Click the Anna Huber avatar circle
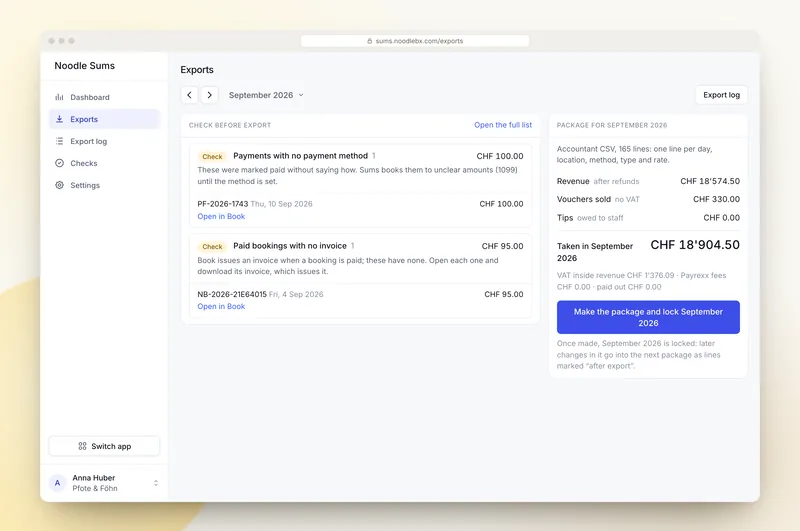This screenshot has width=800, height=531. [x=57, y=483]
